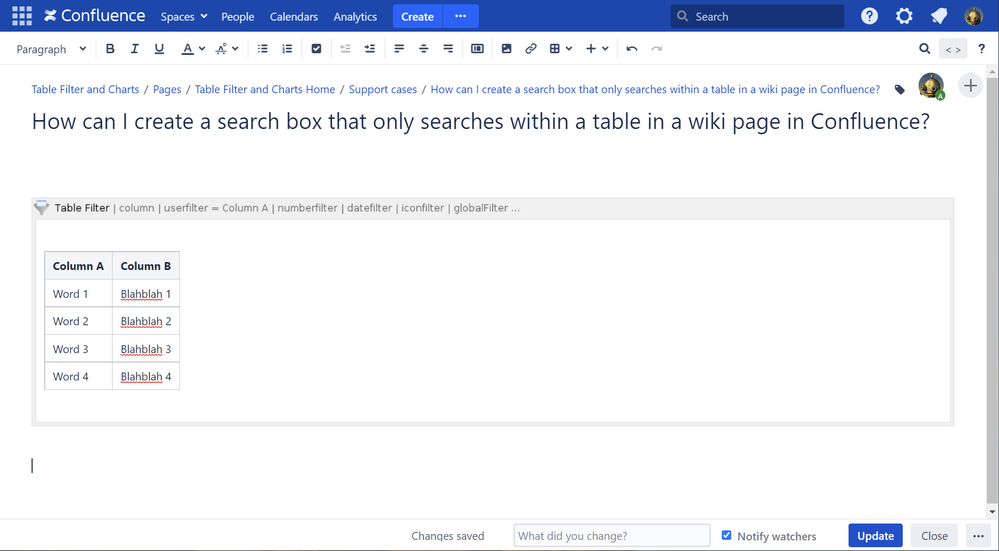
Task: Toggle the Notify watchers checkbox
Action: pyautogui.click(x=726, y=535)
